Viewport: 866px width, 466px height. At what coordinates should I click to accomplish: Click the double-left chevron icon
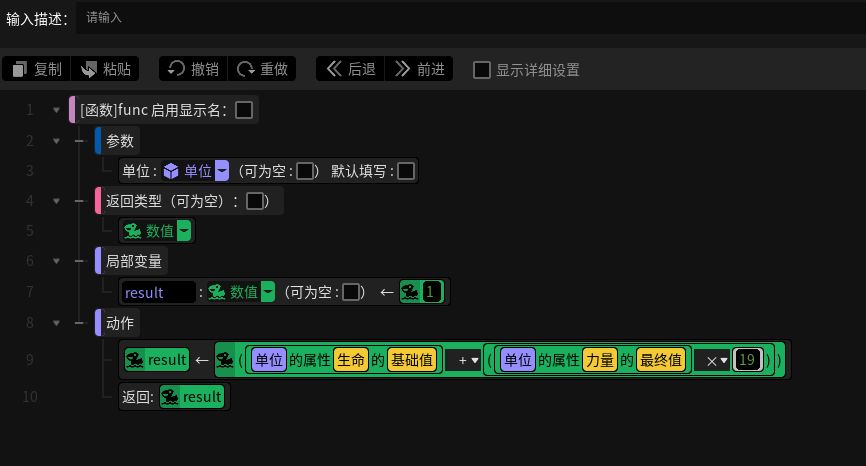pos(334,68)
